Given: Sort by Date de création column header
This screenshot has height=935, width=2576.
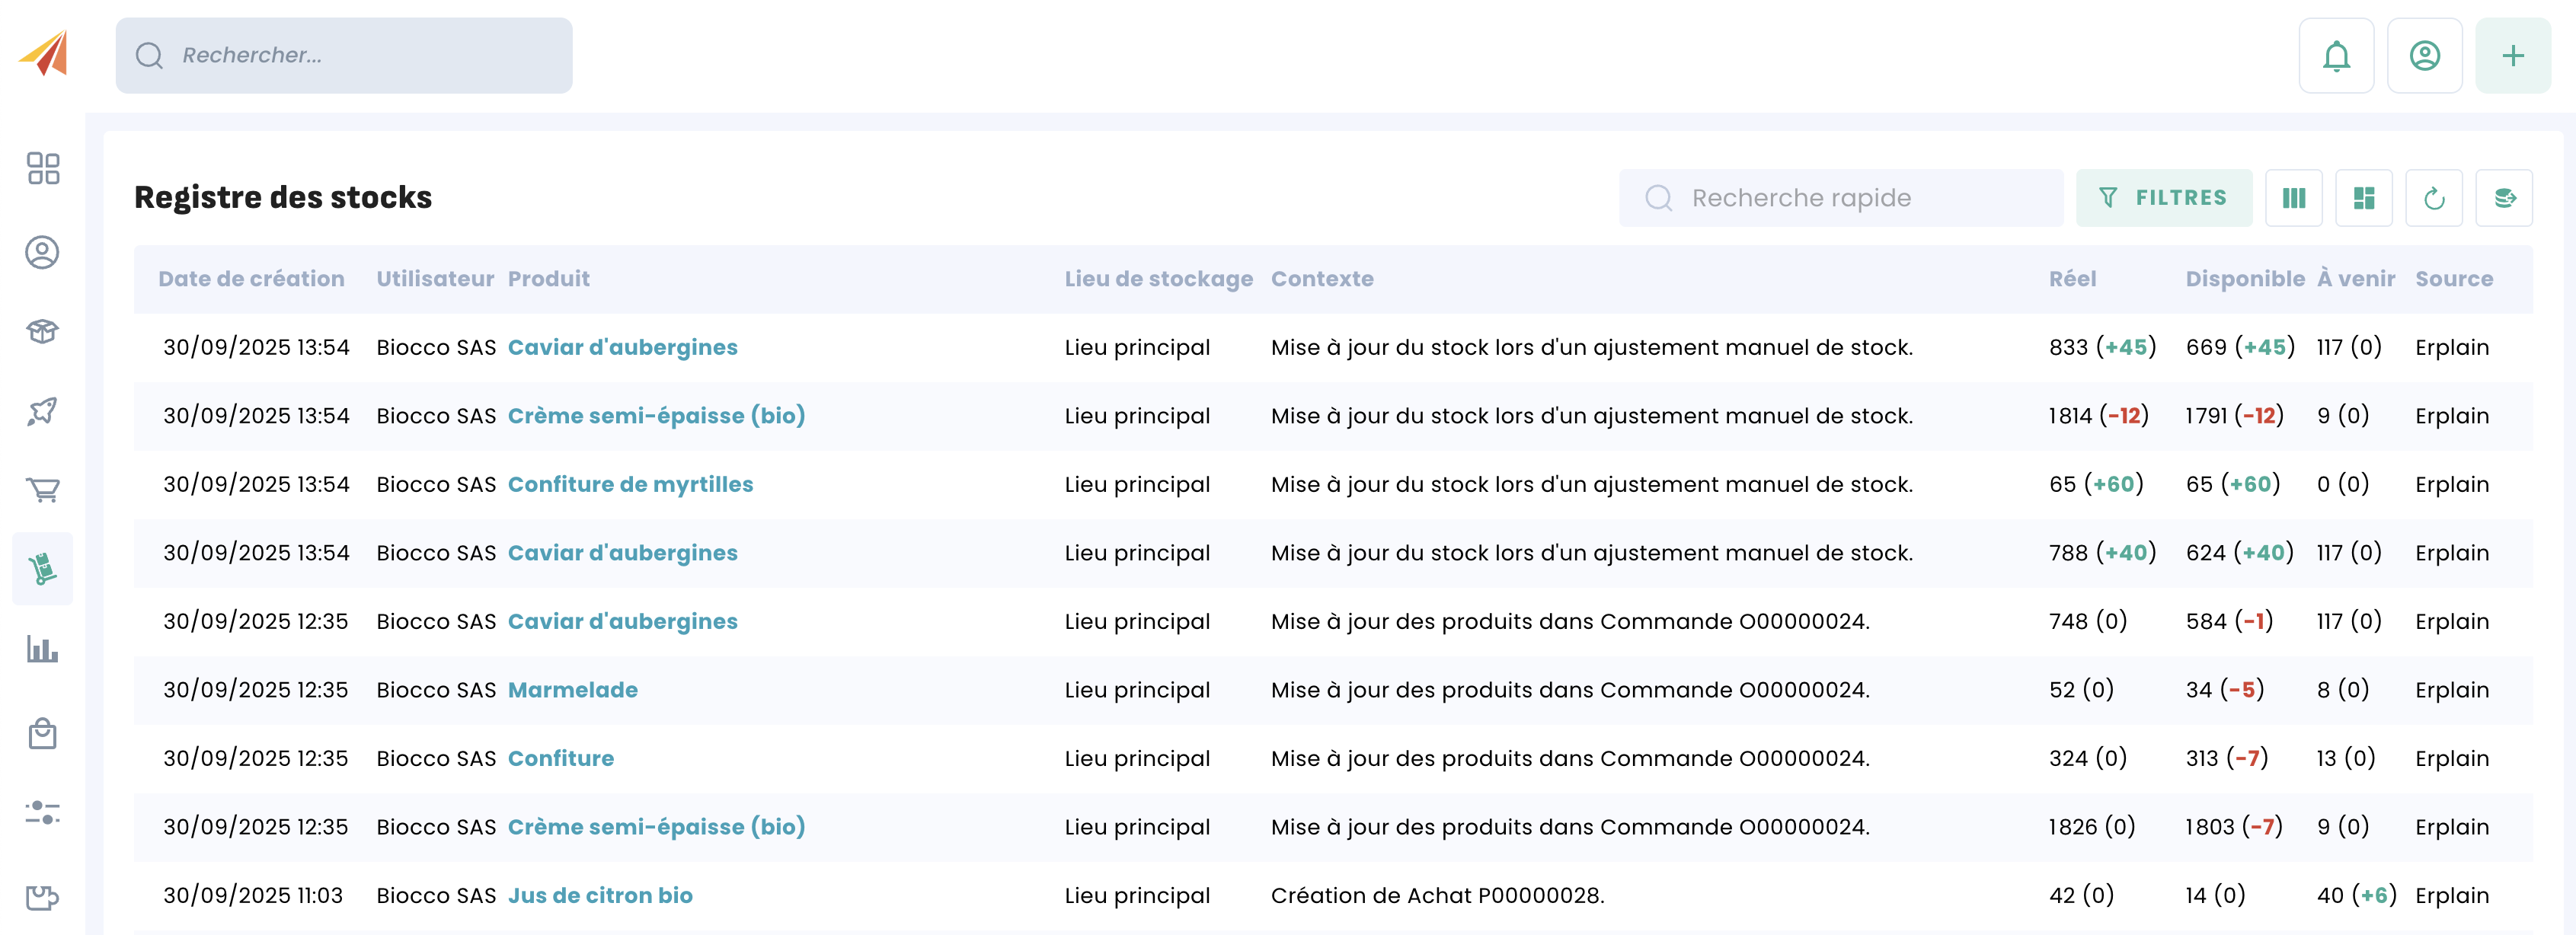Looking at the screenshot, I should 251,279.
